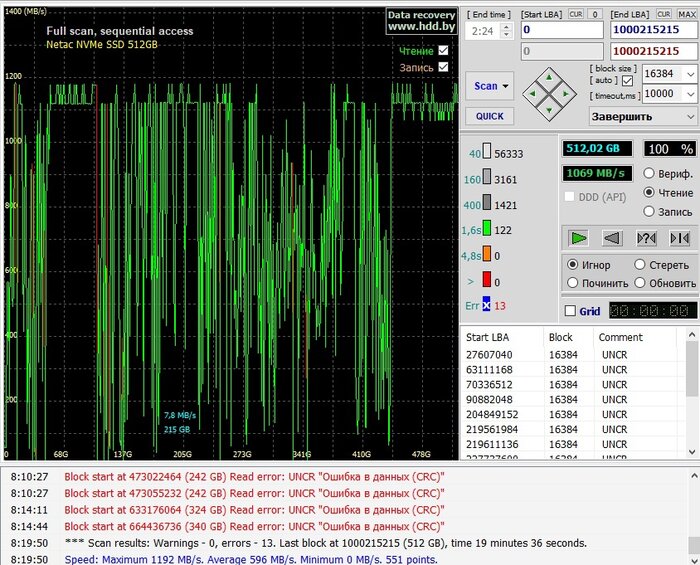Click the www.hdd.by Data recovery link
This screenshot has height=565, width=700.
[421, 21]
